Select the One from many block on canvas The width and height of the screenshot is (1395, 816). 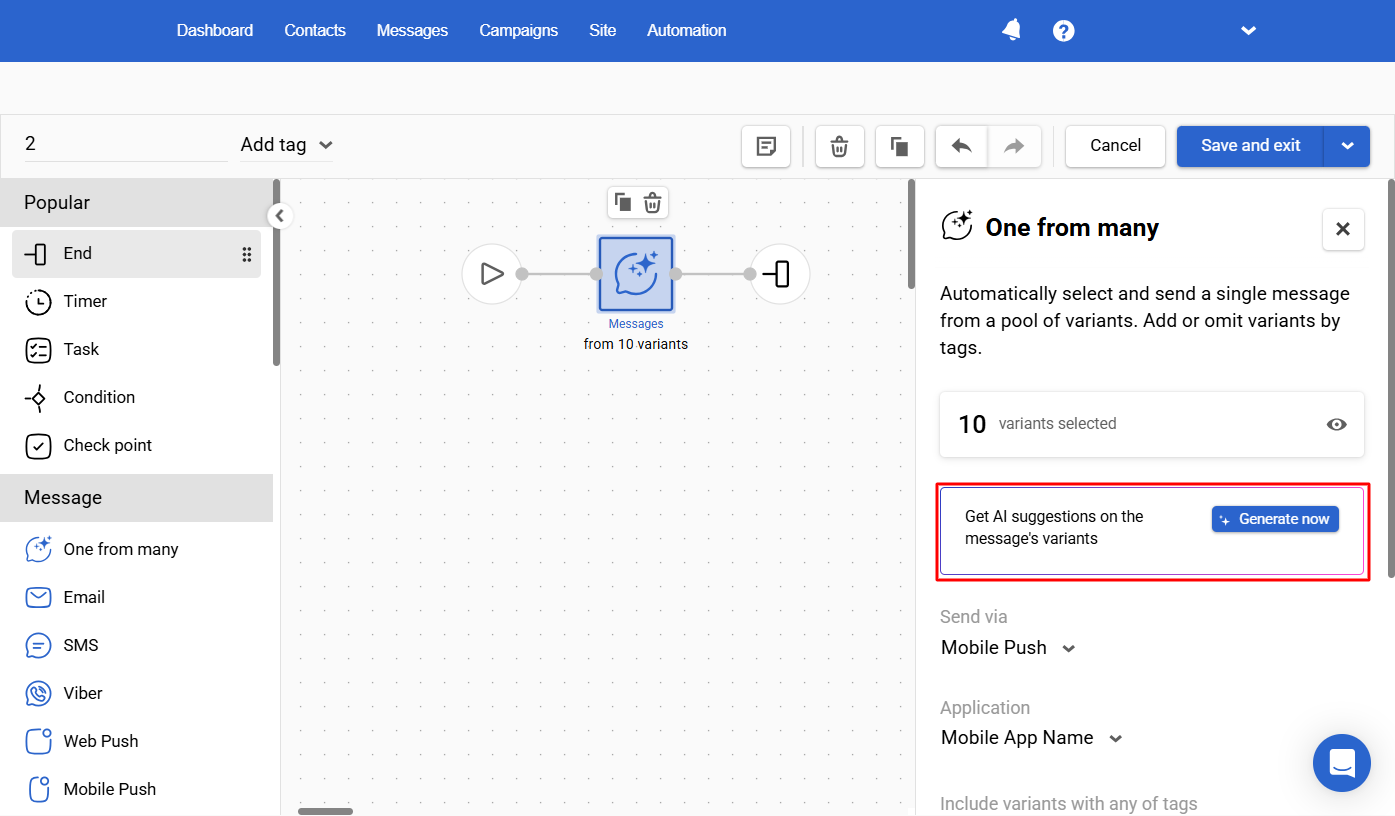tap(636, 274)
